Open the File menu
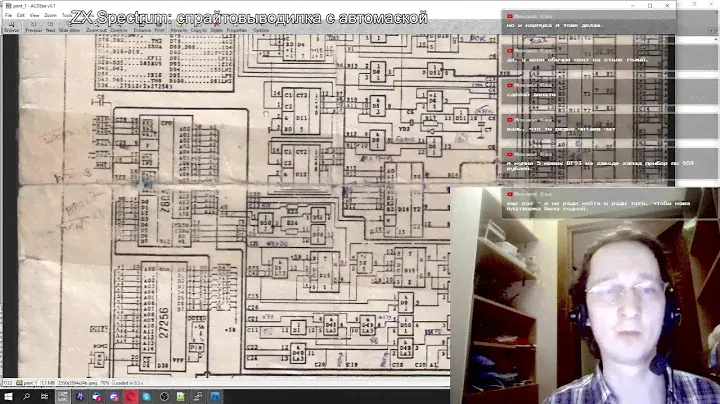This screenshot has height=404, width=720. coord(8,16)
